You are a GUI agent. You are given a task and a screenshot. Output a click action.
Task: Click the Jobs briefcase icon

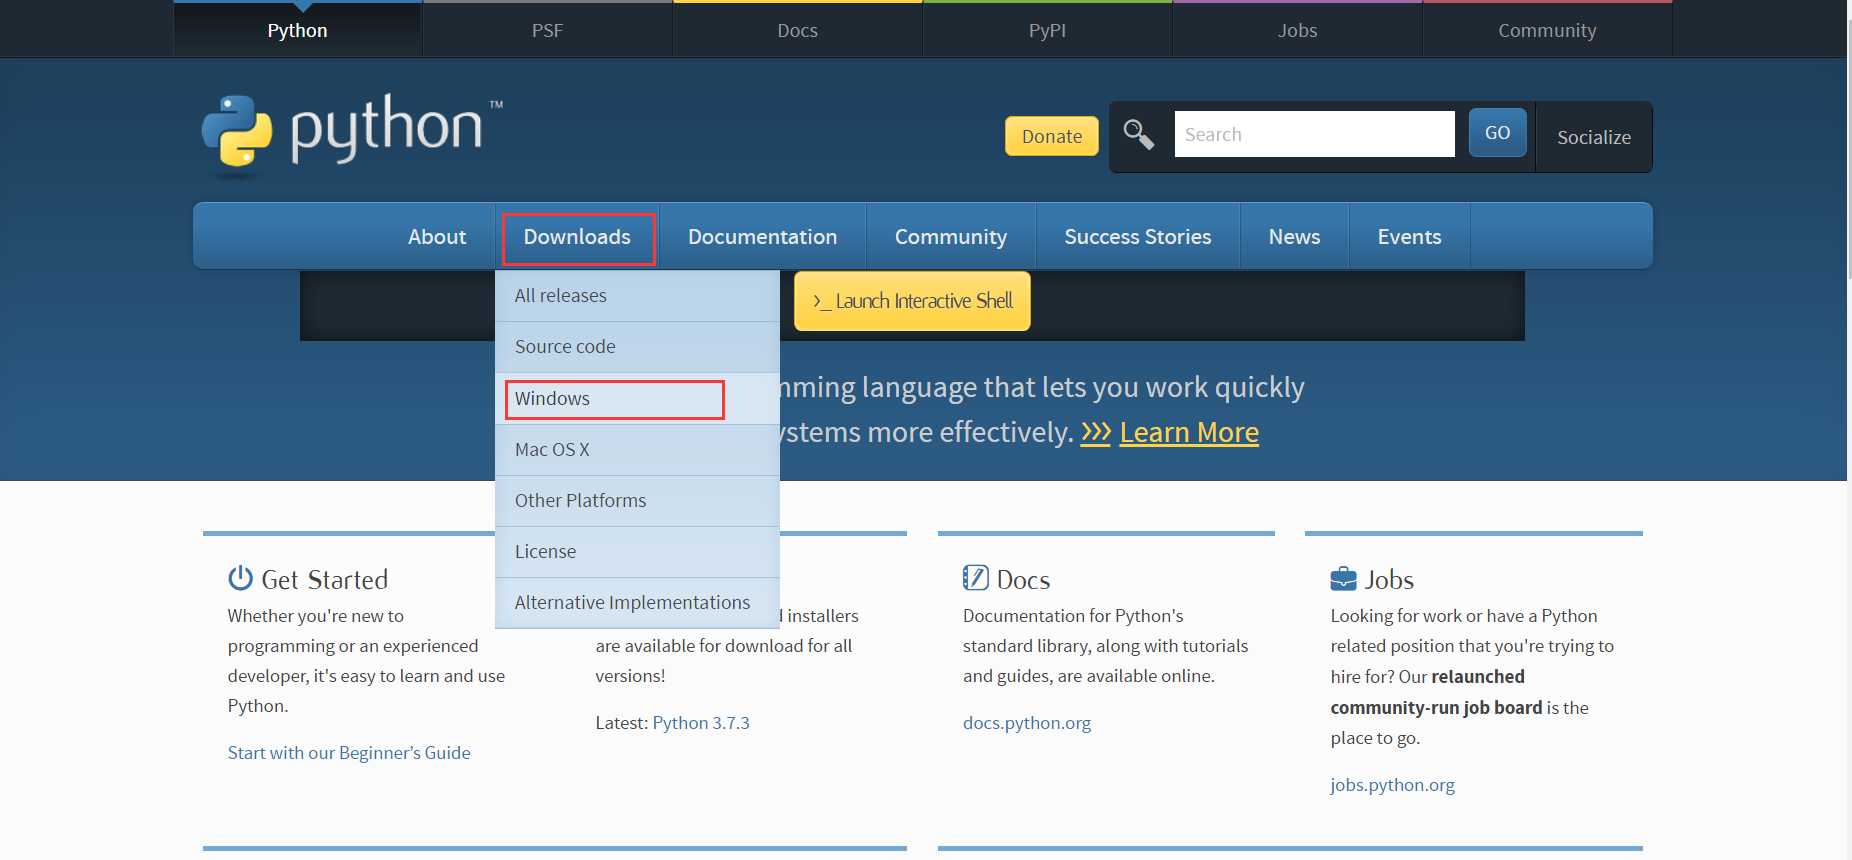pyautogui.click(x=1343, y=579)
